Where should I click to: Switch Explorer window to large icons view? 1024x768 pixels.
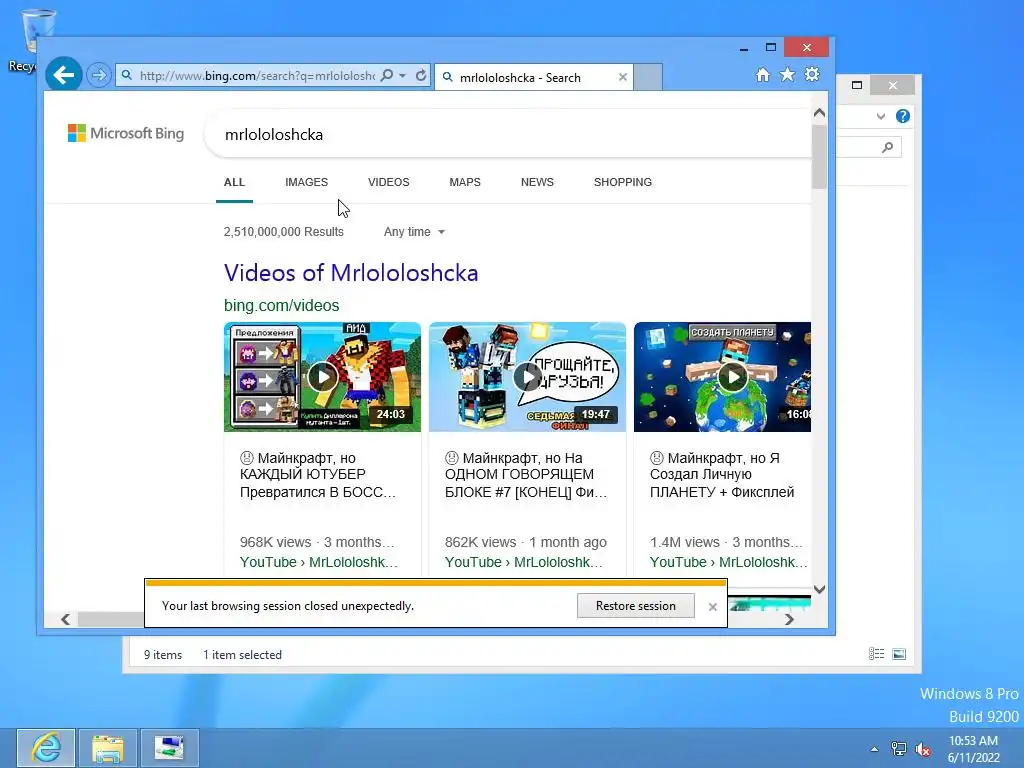899,654
